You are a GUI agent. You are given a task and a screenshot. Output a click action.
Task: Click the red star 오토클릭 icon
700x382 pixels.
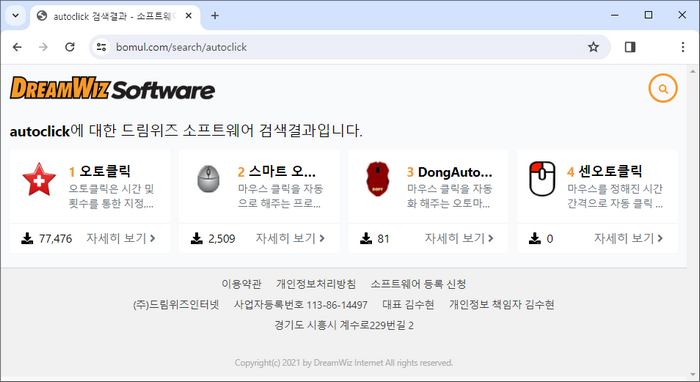click(x=39, y=179)
